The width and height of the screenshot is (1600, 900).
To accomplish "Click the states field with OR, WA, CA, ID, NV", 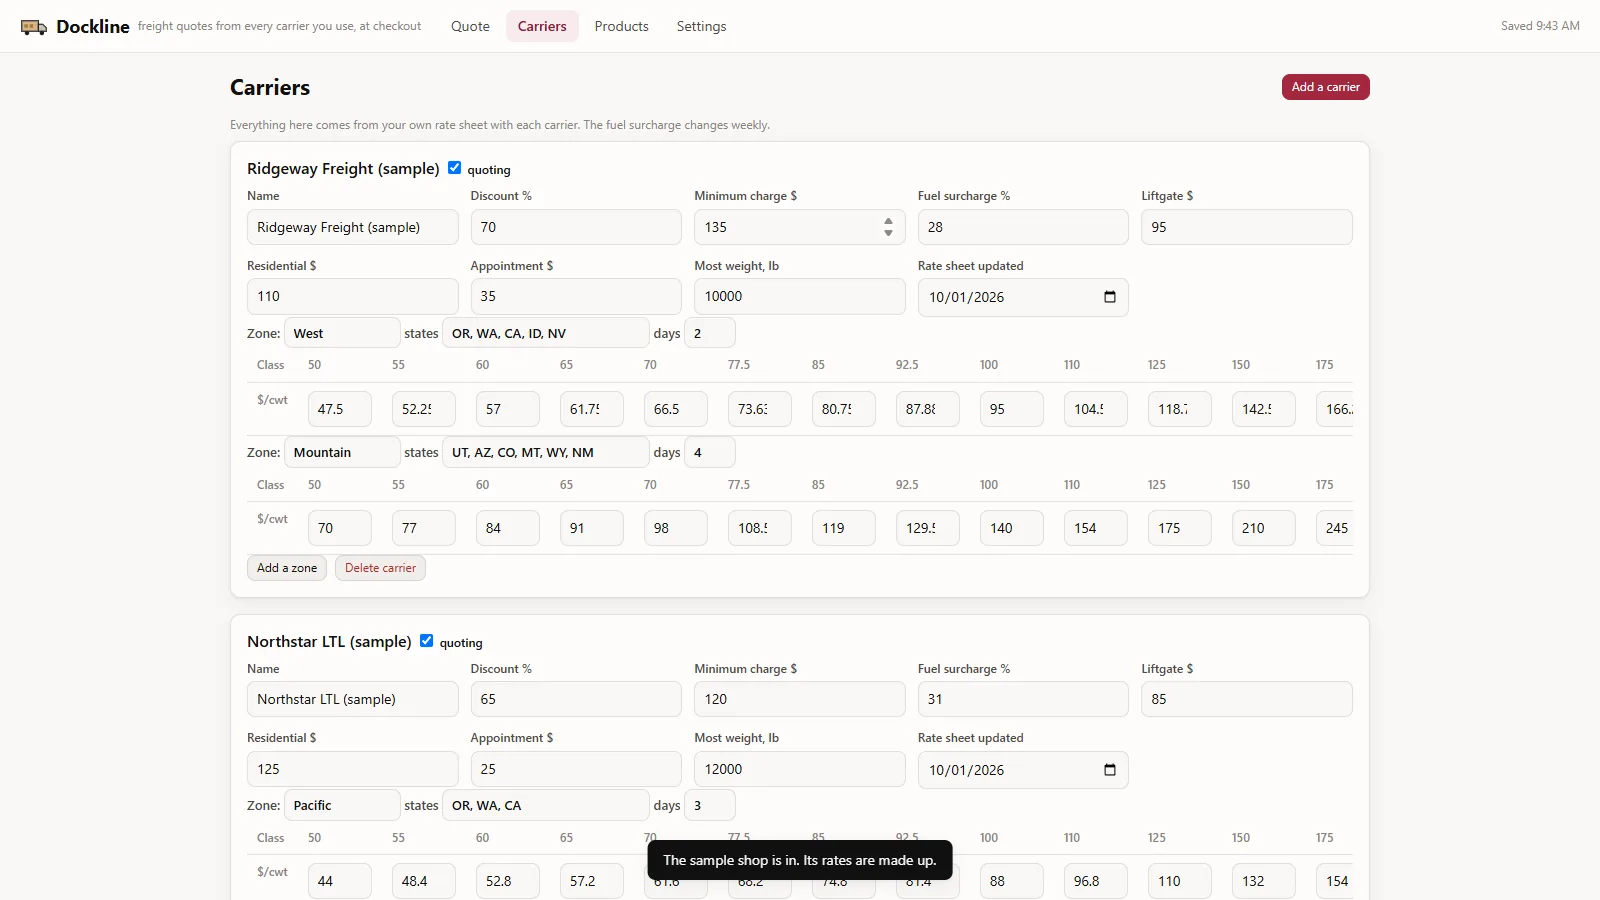I will pyautogui.click(x=546, y=333).
